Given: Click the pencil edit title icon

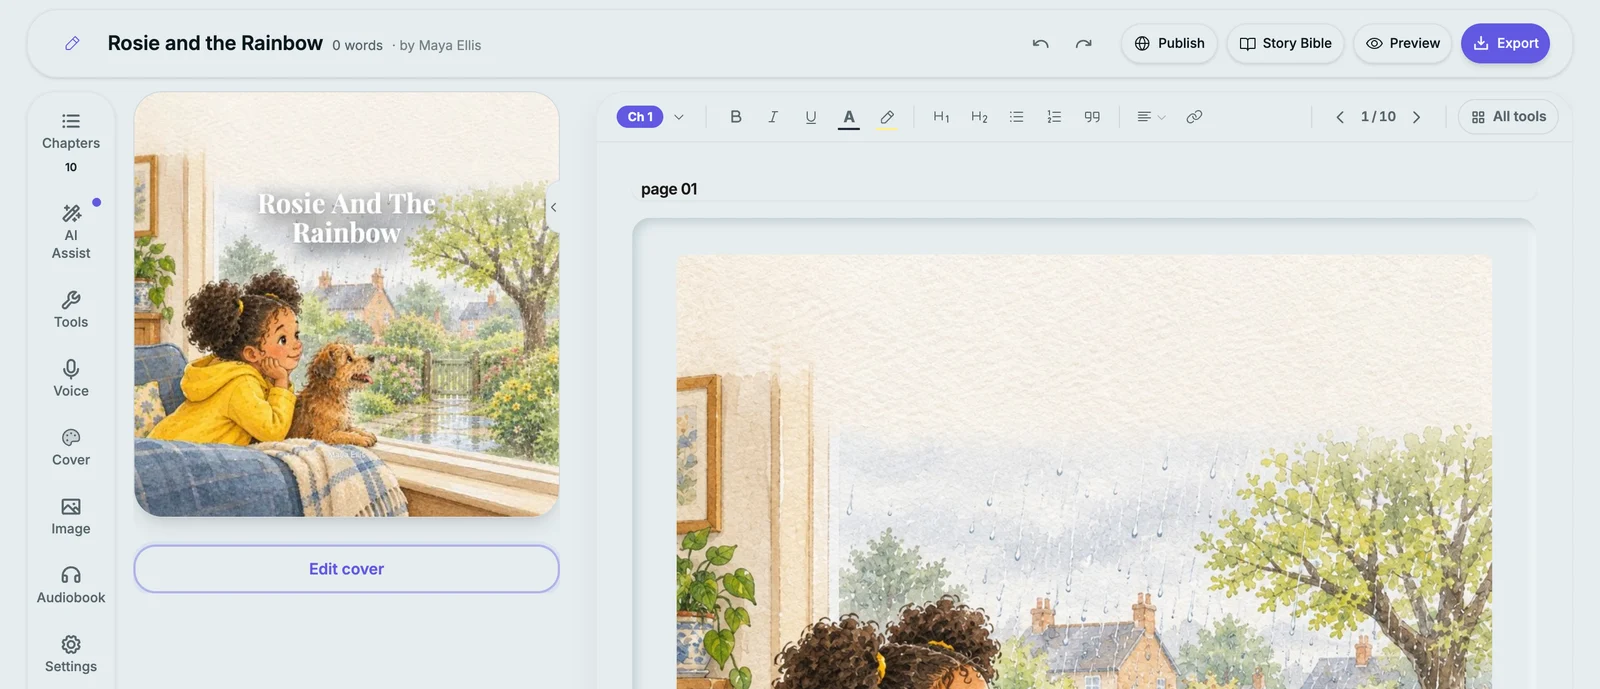Looking at the screenshot, I should 72,43.
